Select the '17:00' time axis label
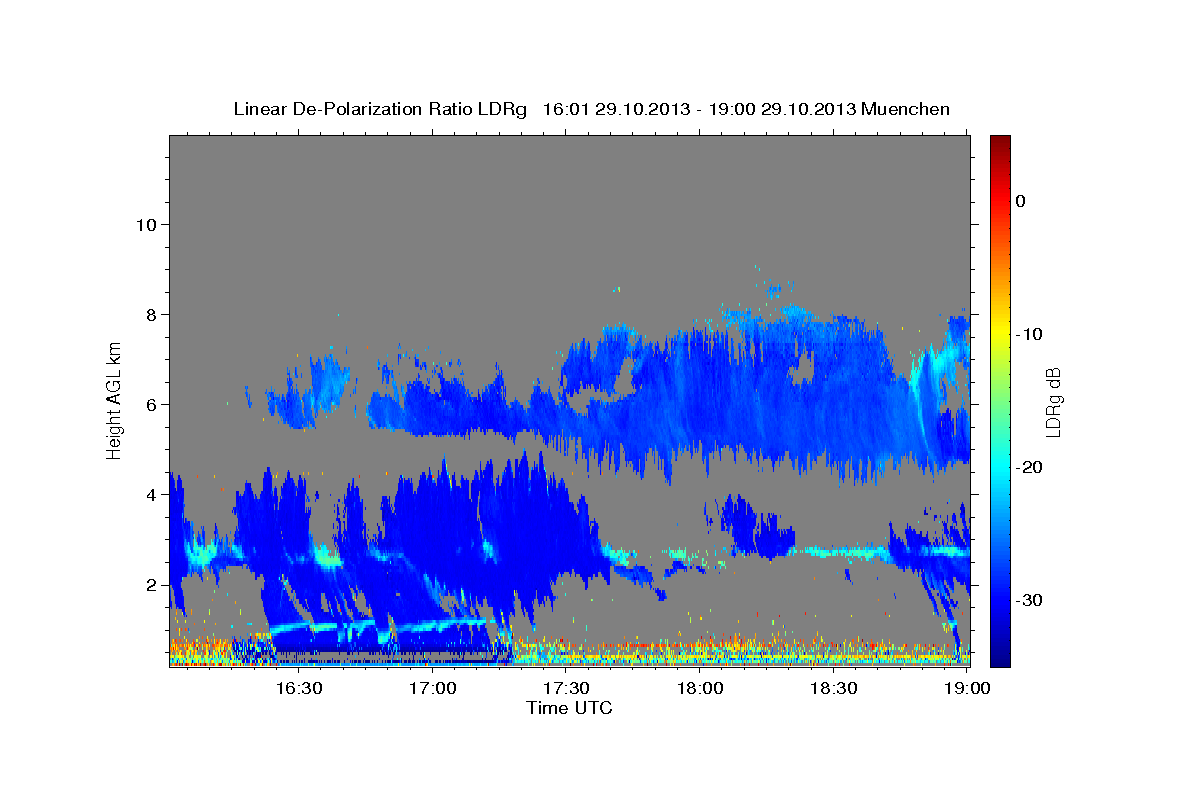Screen dimensions: 1200x800 (433, 688)
